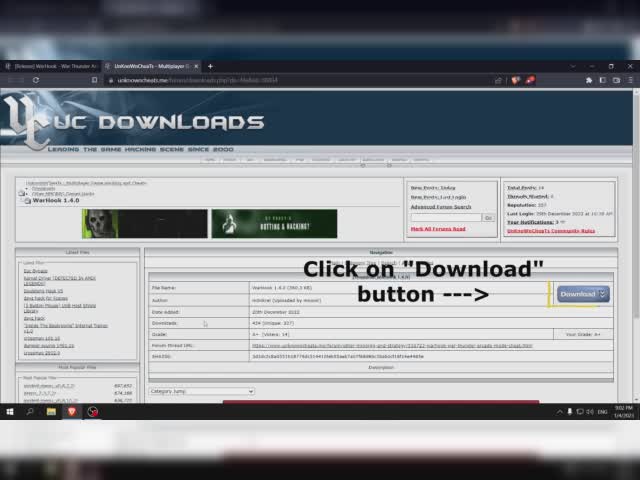The image size is (640, 480).
Task: Open the browser hamburger menu
Action: 630,80
